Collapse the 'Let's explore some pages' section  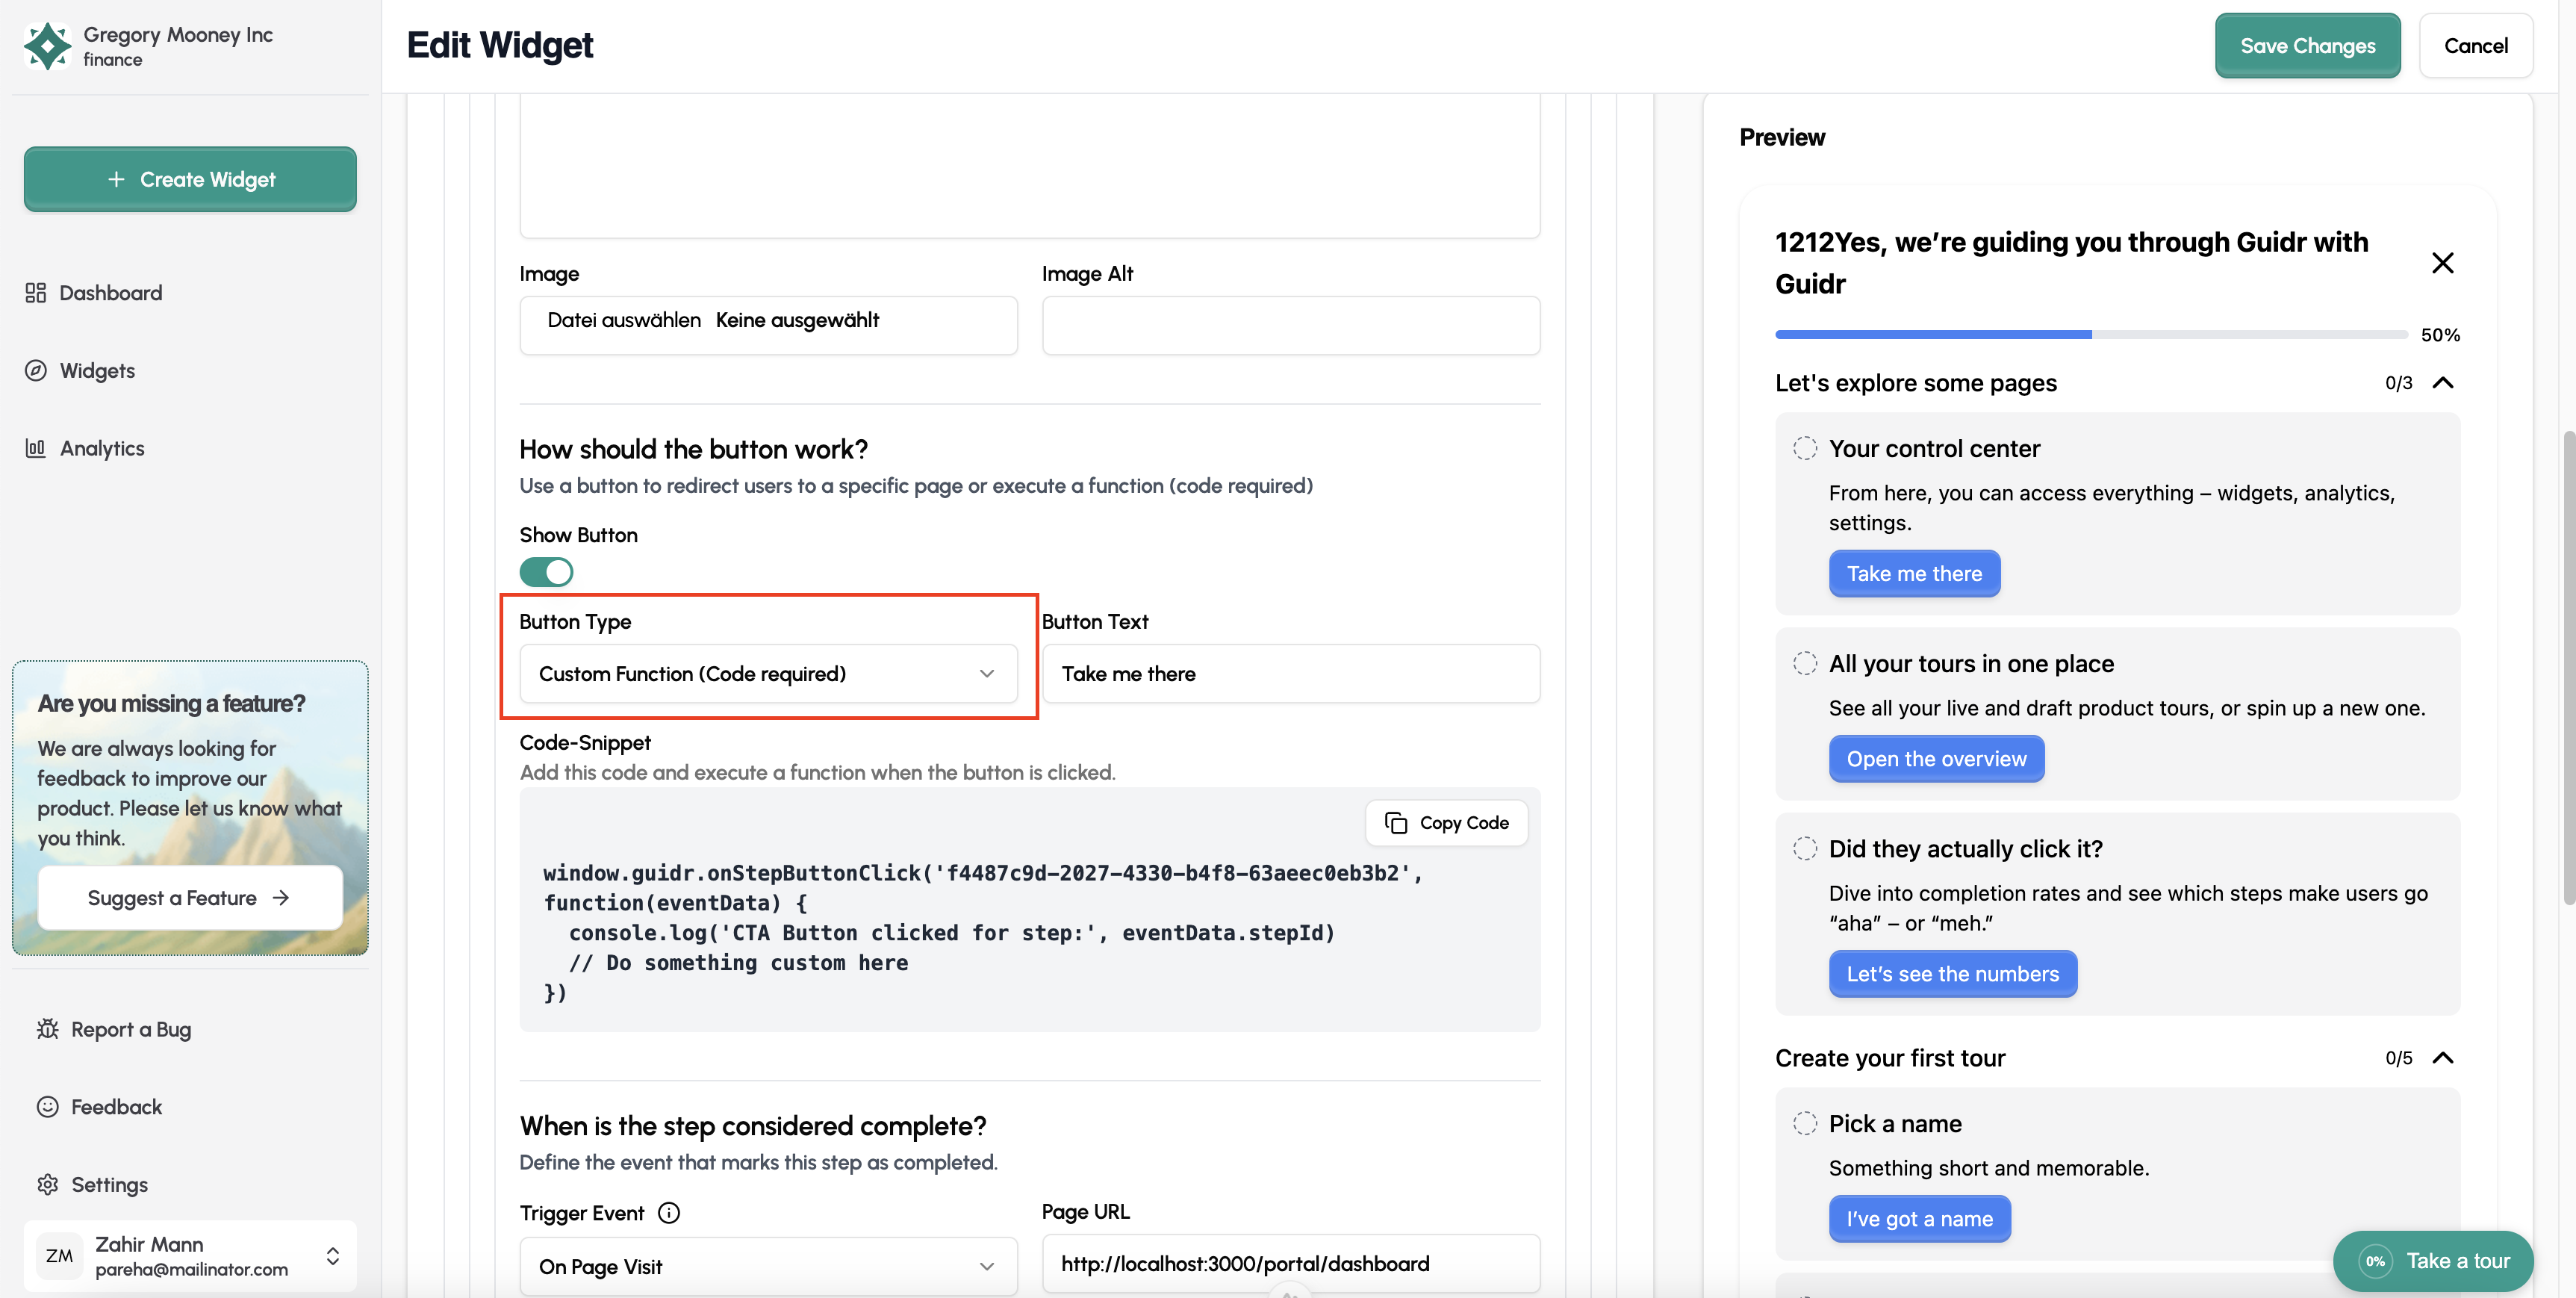click(2444, 382)
